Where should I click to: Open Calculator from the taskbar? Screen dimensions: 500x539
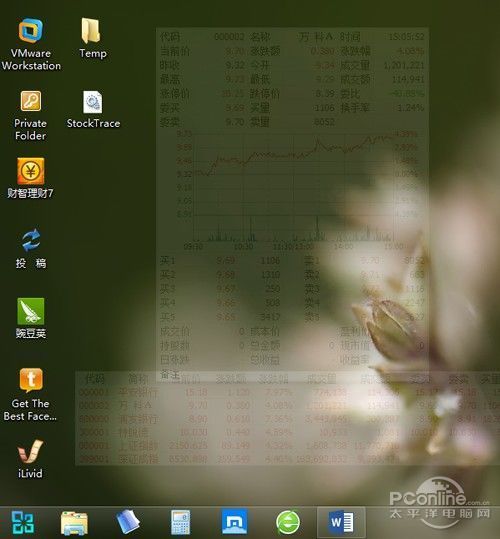pyautogui.click(x=180, y=522)
